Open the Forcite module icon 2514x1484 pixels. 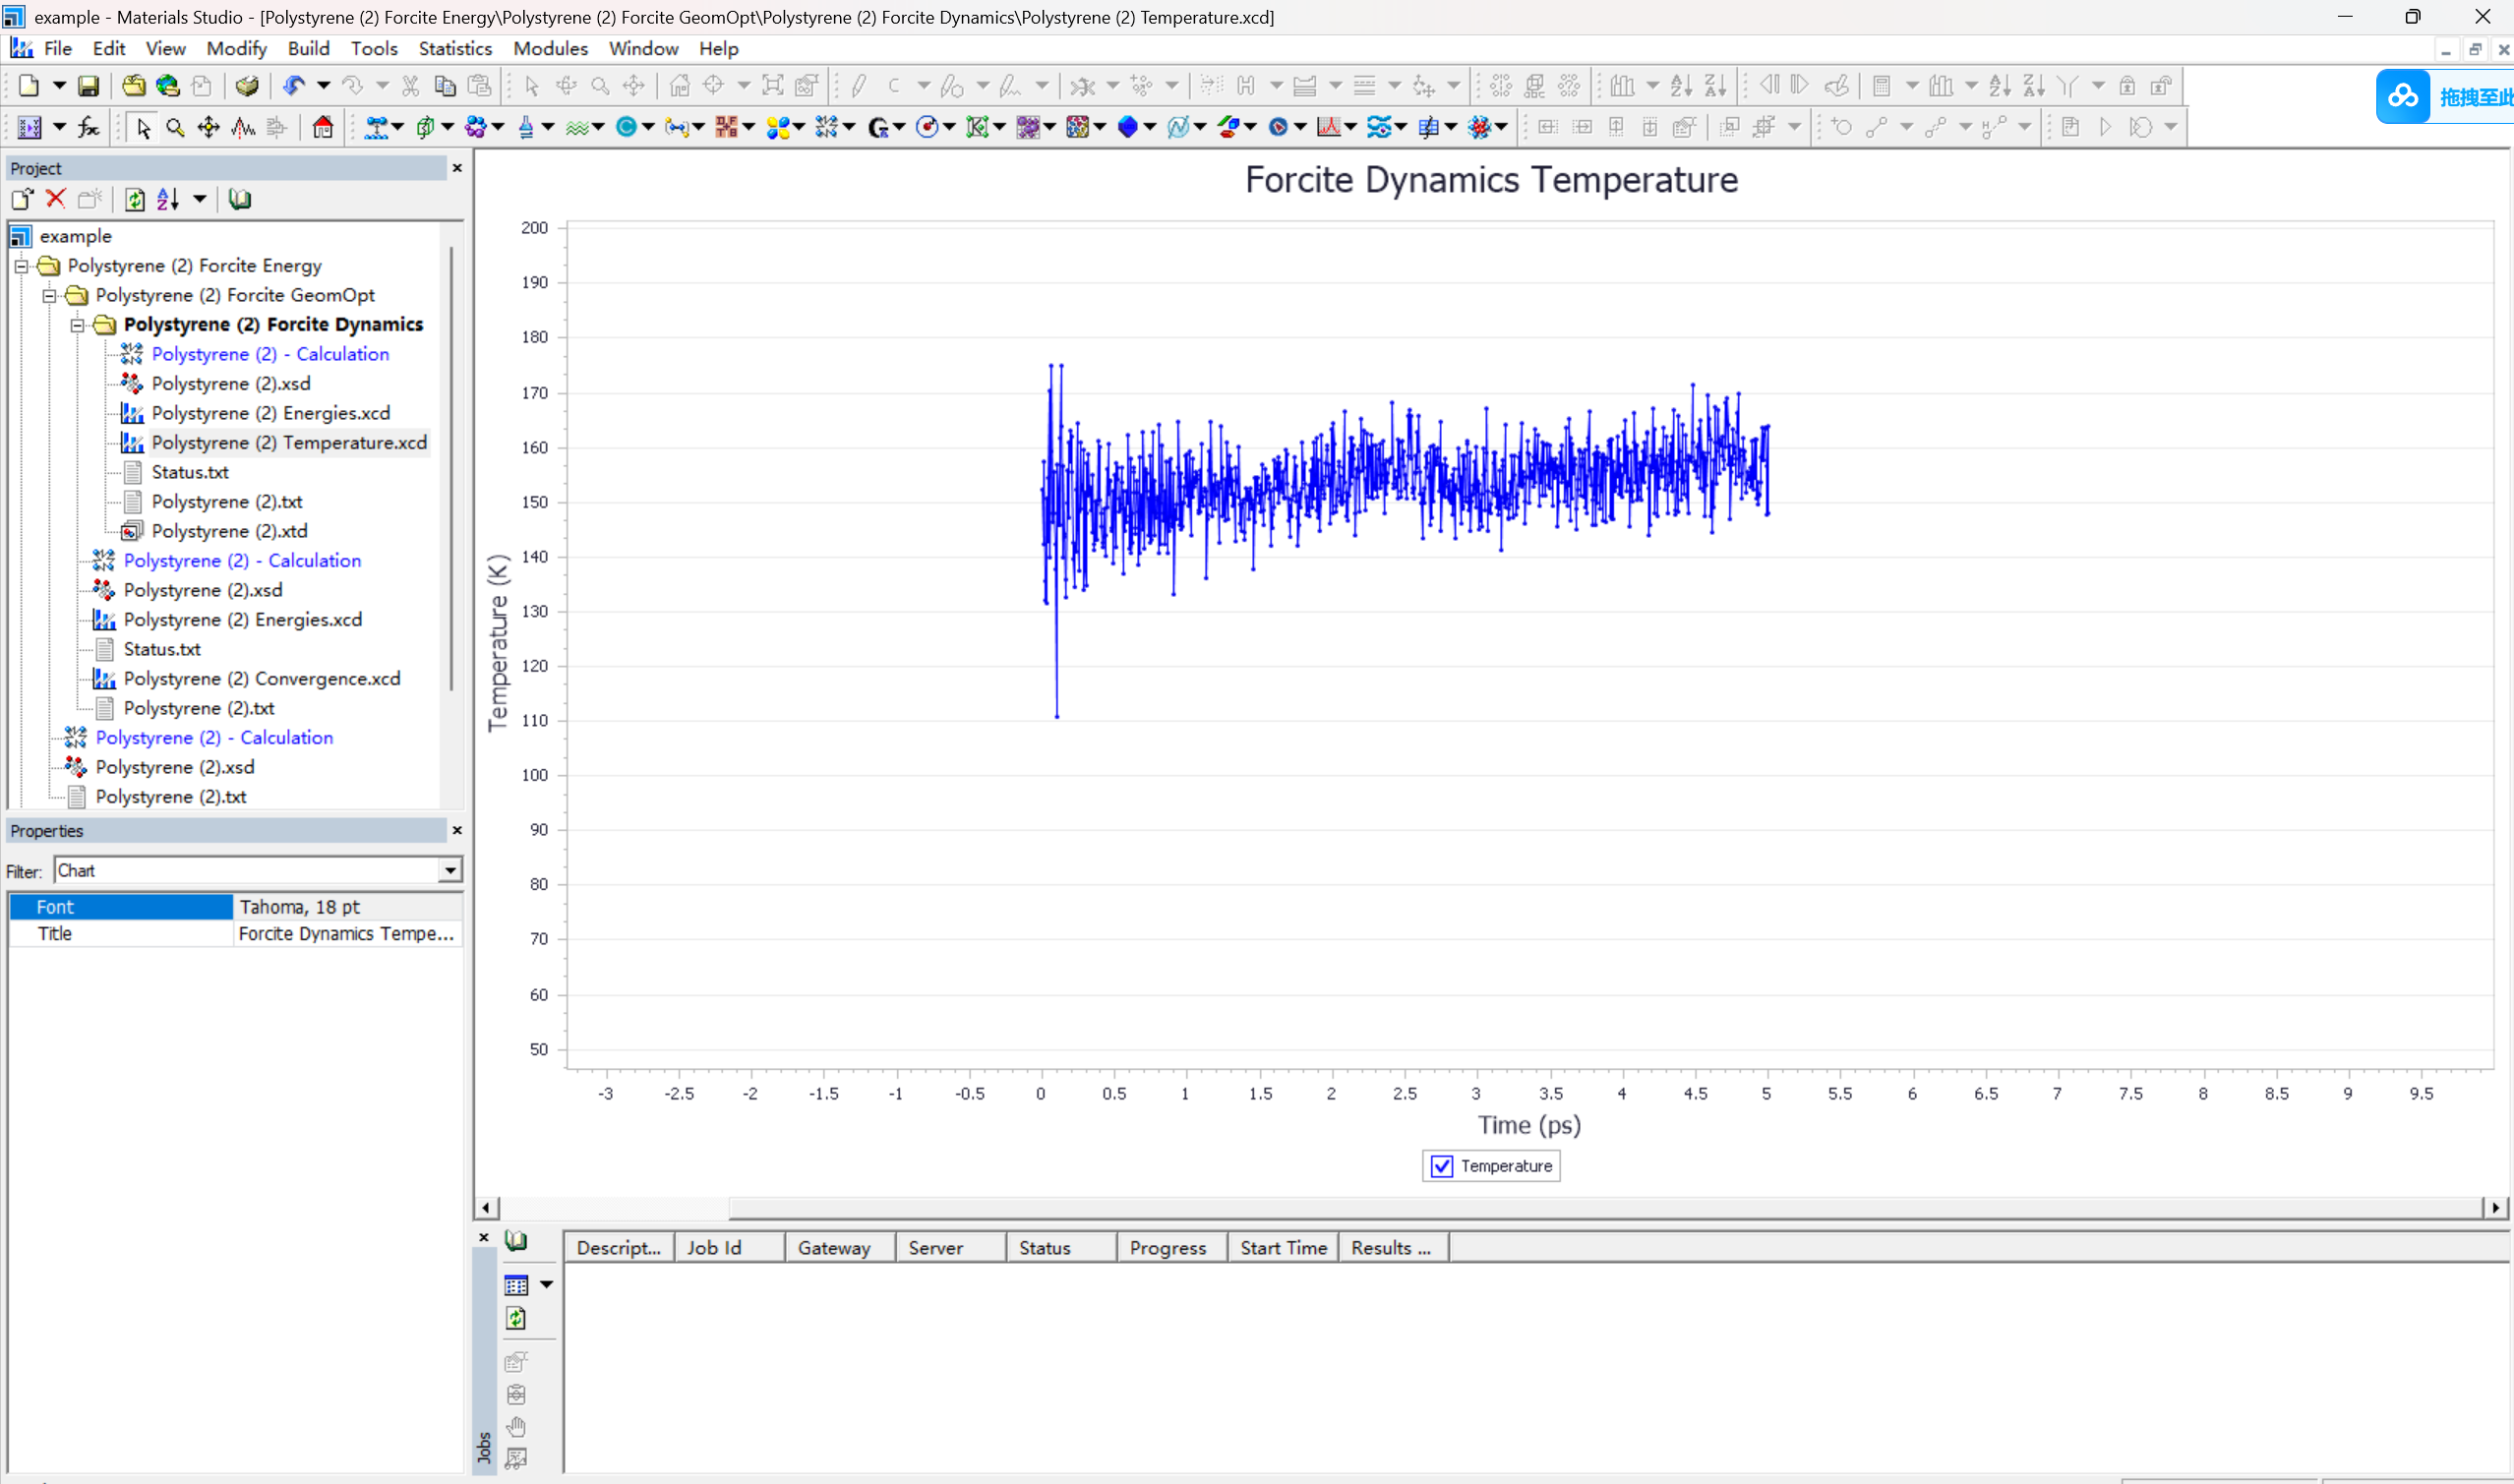click(826, 128)
